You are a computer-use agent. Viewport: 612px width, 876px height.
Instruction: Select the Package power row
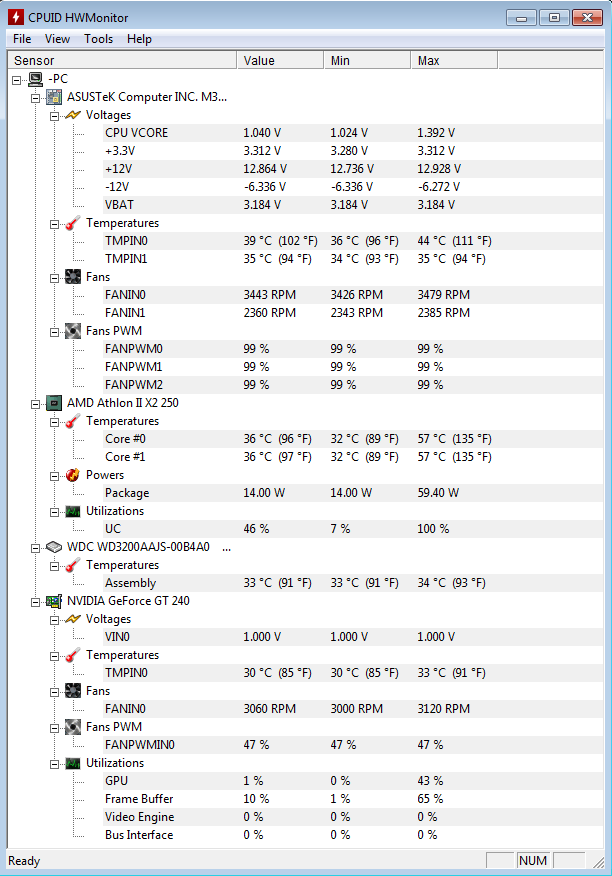(353, 493)
